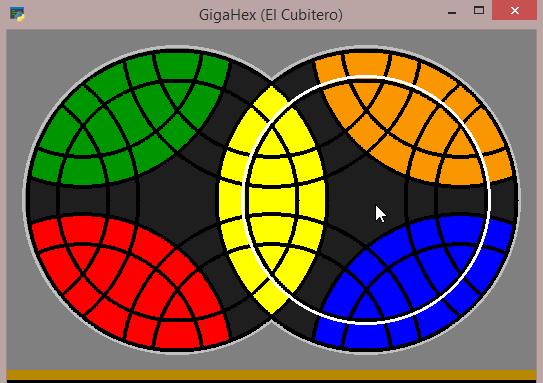The image size is (543, 383).
Task: Maximize the GigaHex window
Action: (479, 10)
